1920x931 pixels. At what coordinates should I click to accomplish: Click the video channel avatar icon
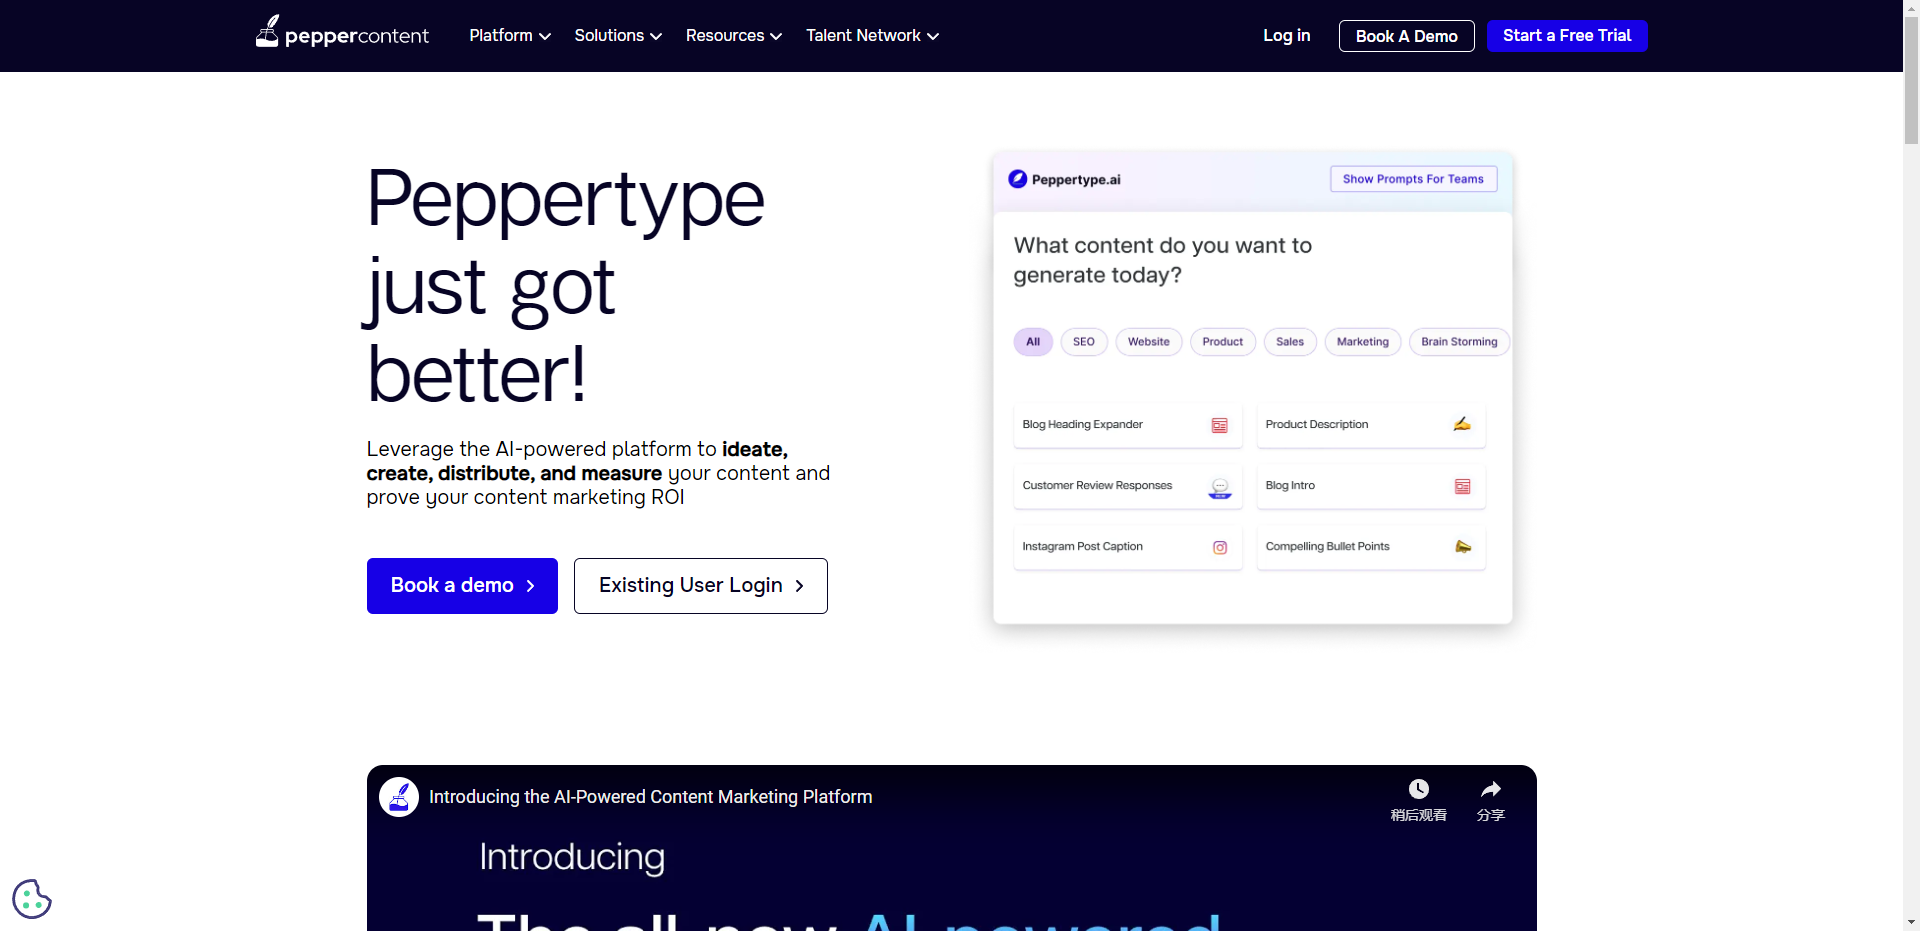pyautogui.click(x=399, y=797)
